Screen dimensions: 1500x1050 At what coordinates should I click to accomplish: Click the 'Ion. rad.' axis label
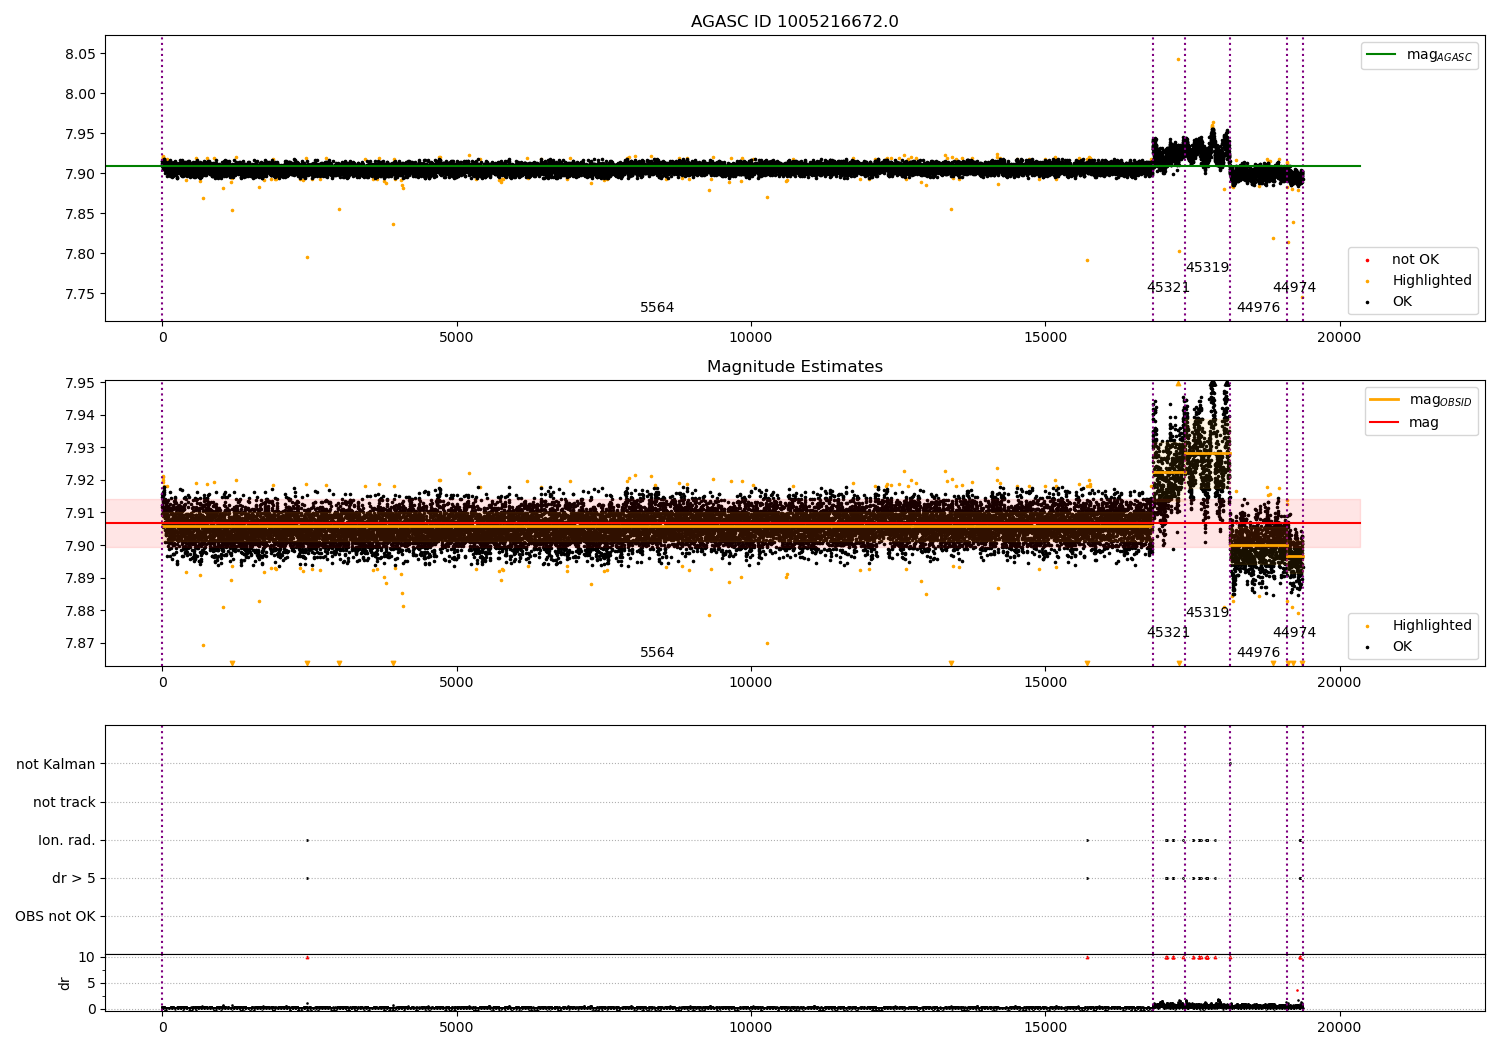pyautogui.click(x=67, y=841)
